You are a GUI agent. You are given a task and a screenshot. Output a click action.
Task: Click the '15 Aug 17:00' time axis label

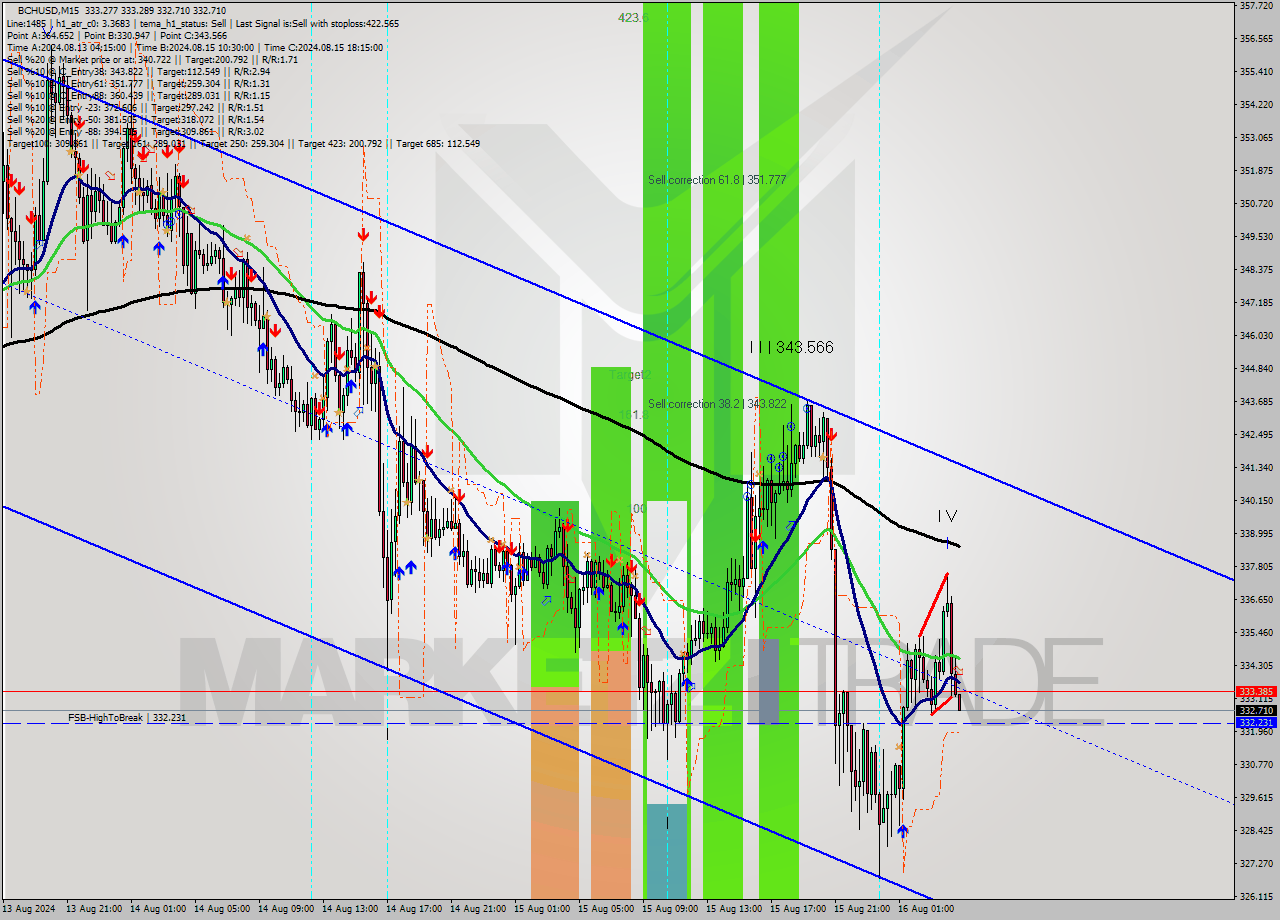click(x=797, y=909)
